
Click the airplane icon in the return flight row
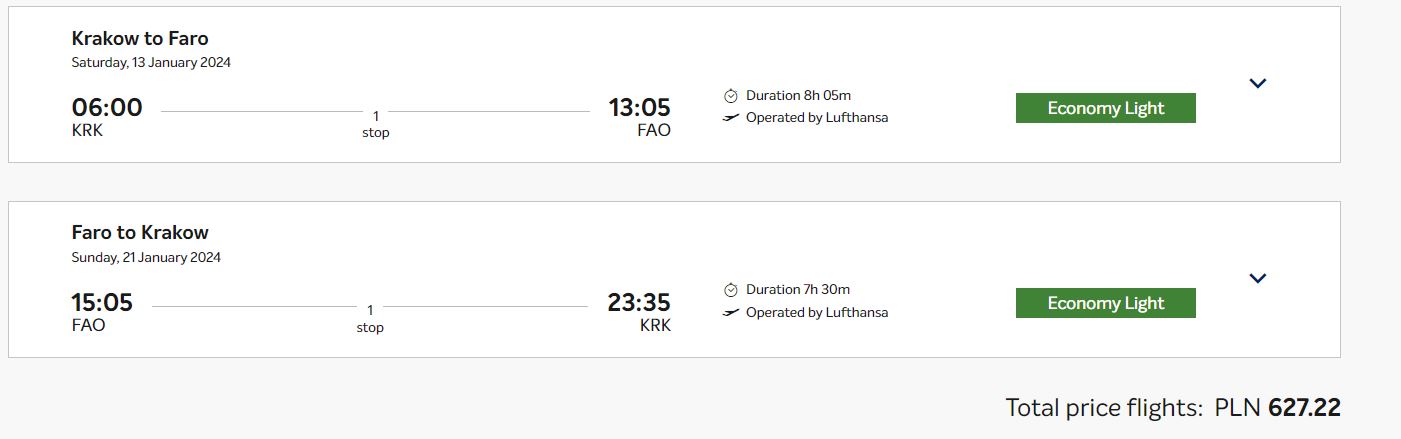tap(731, 313)
